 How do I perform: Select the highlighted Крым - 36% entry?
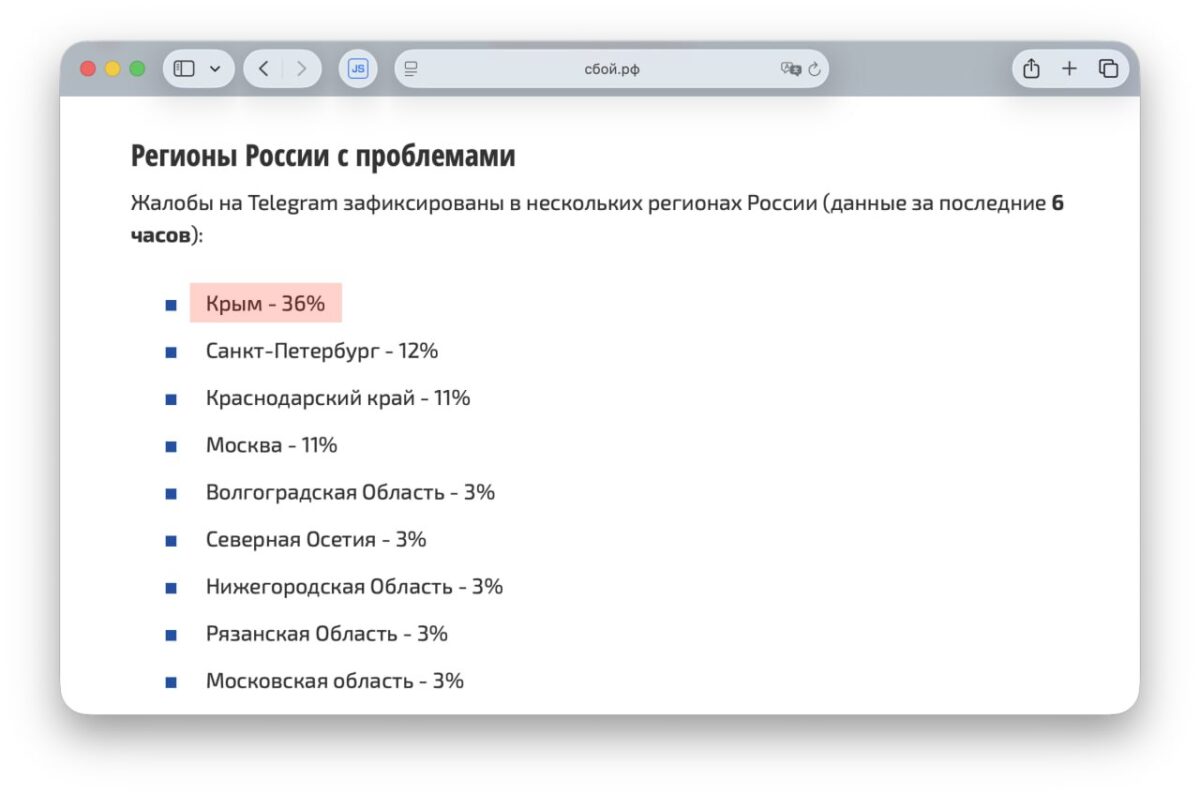click(x=265, y=303)
